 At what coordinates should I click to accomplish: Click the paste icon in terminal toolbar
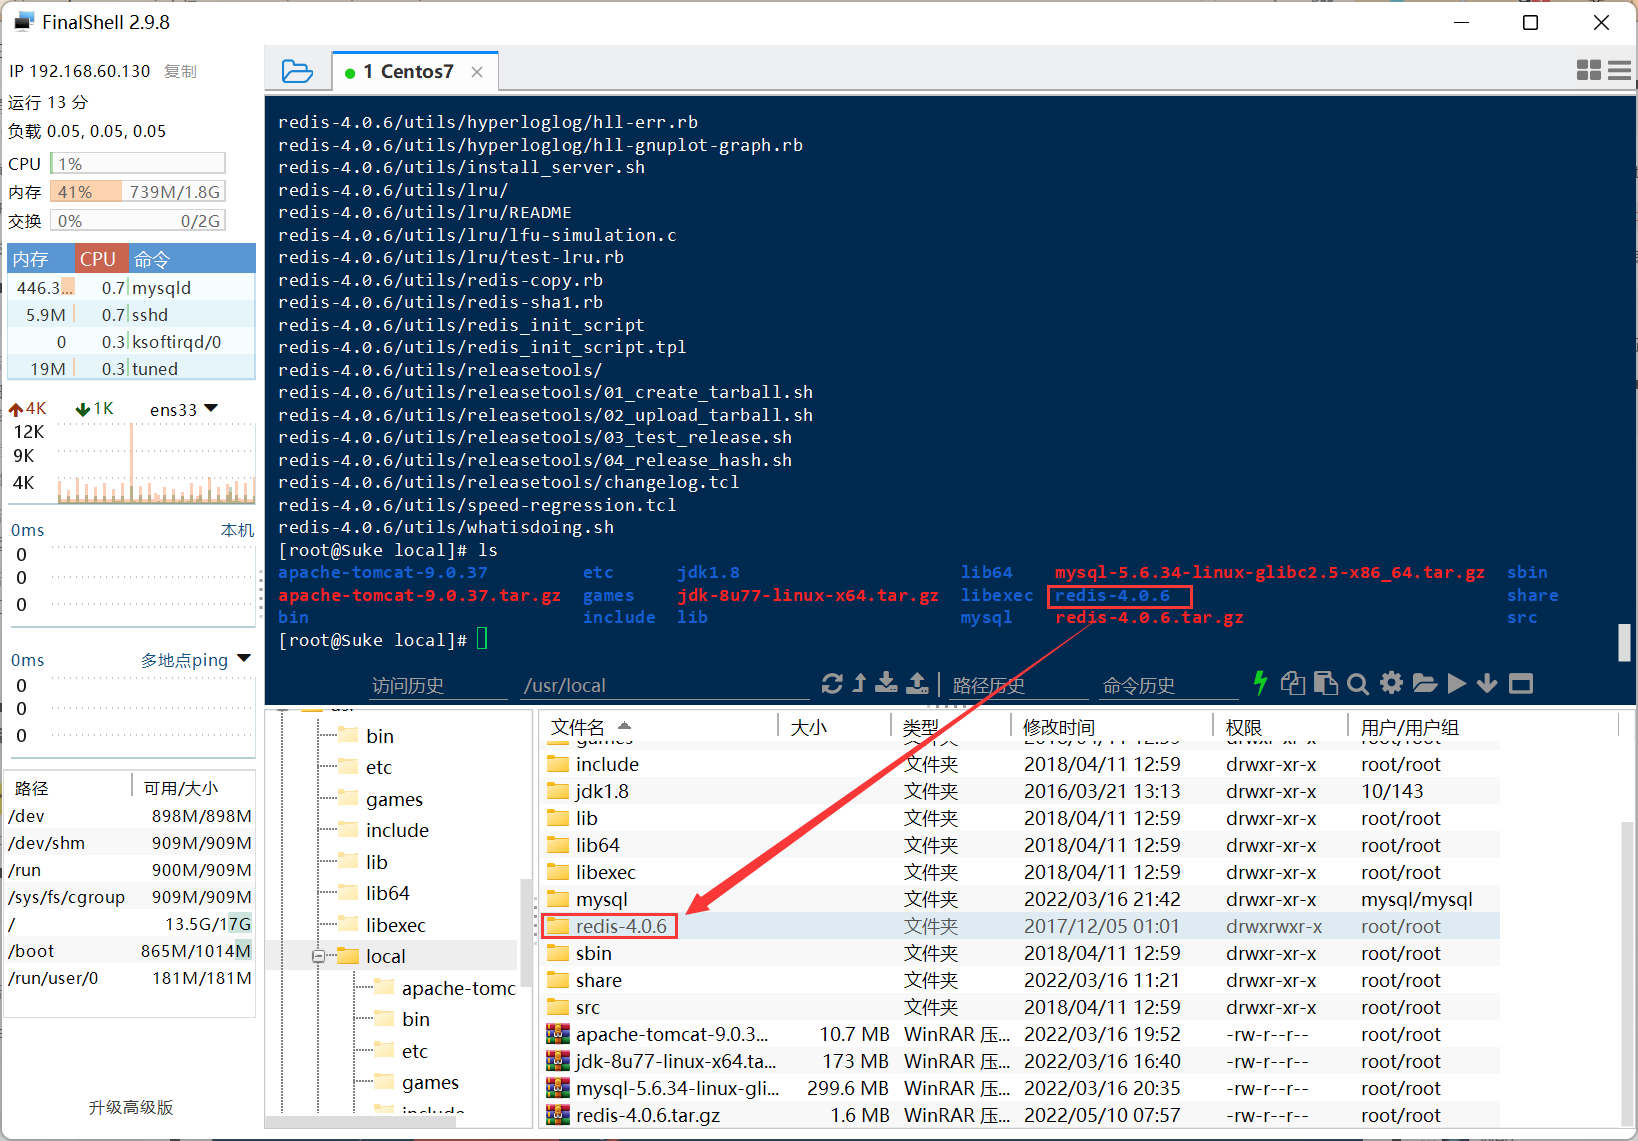pyautogui.click(x=1326, y=683)
